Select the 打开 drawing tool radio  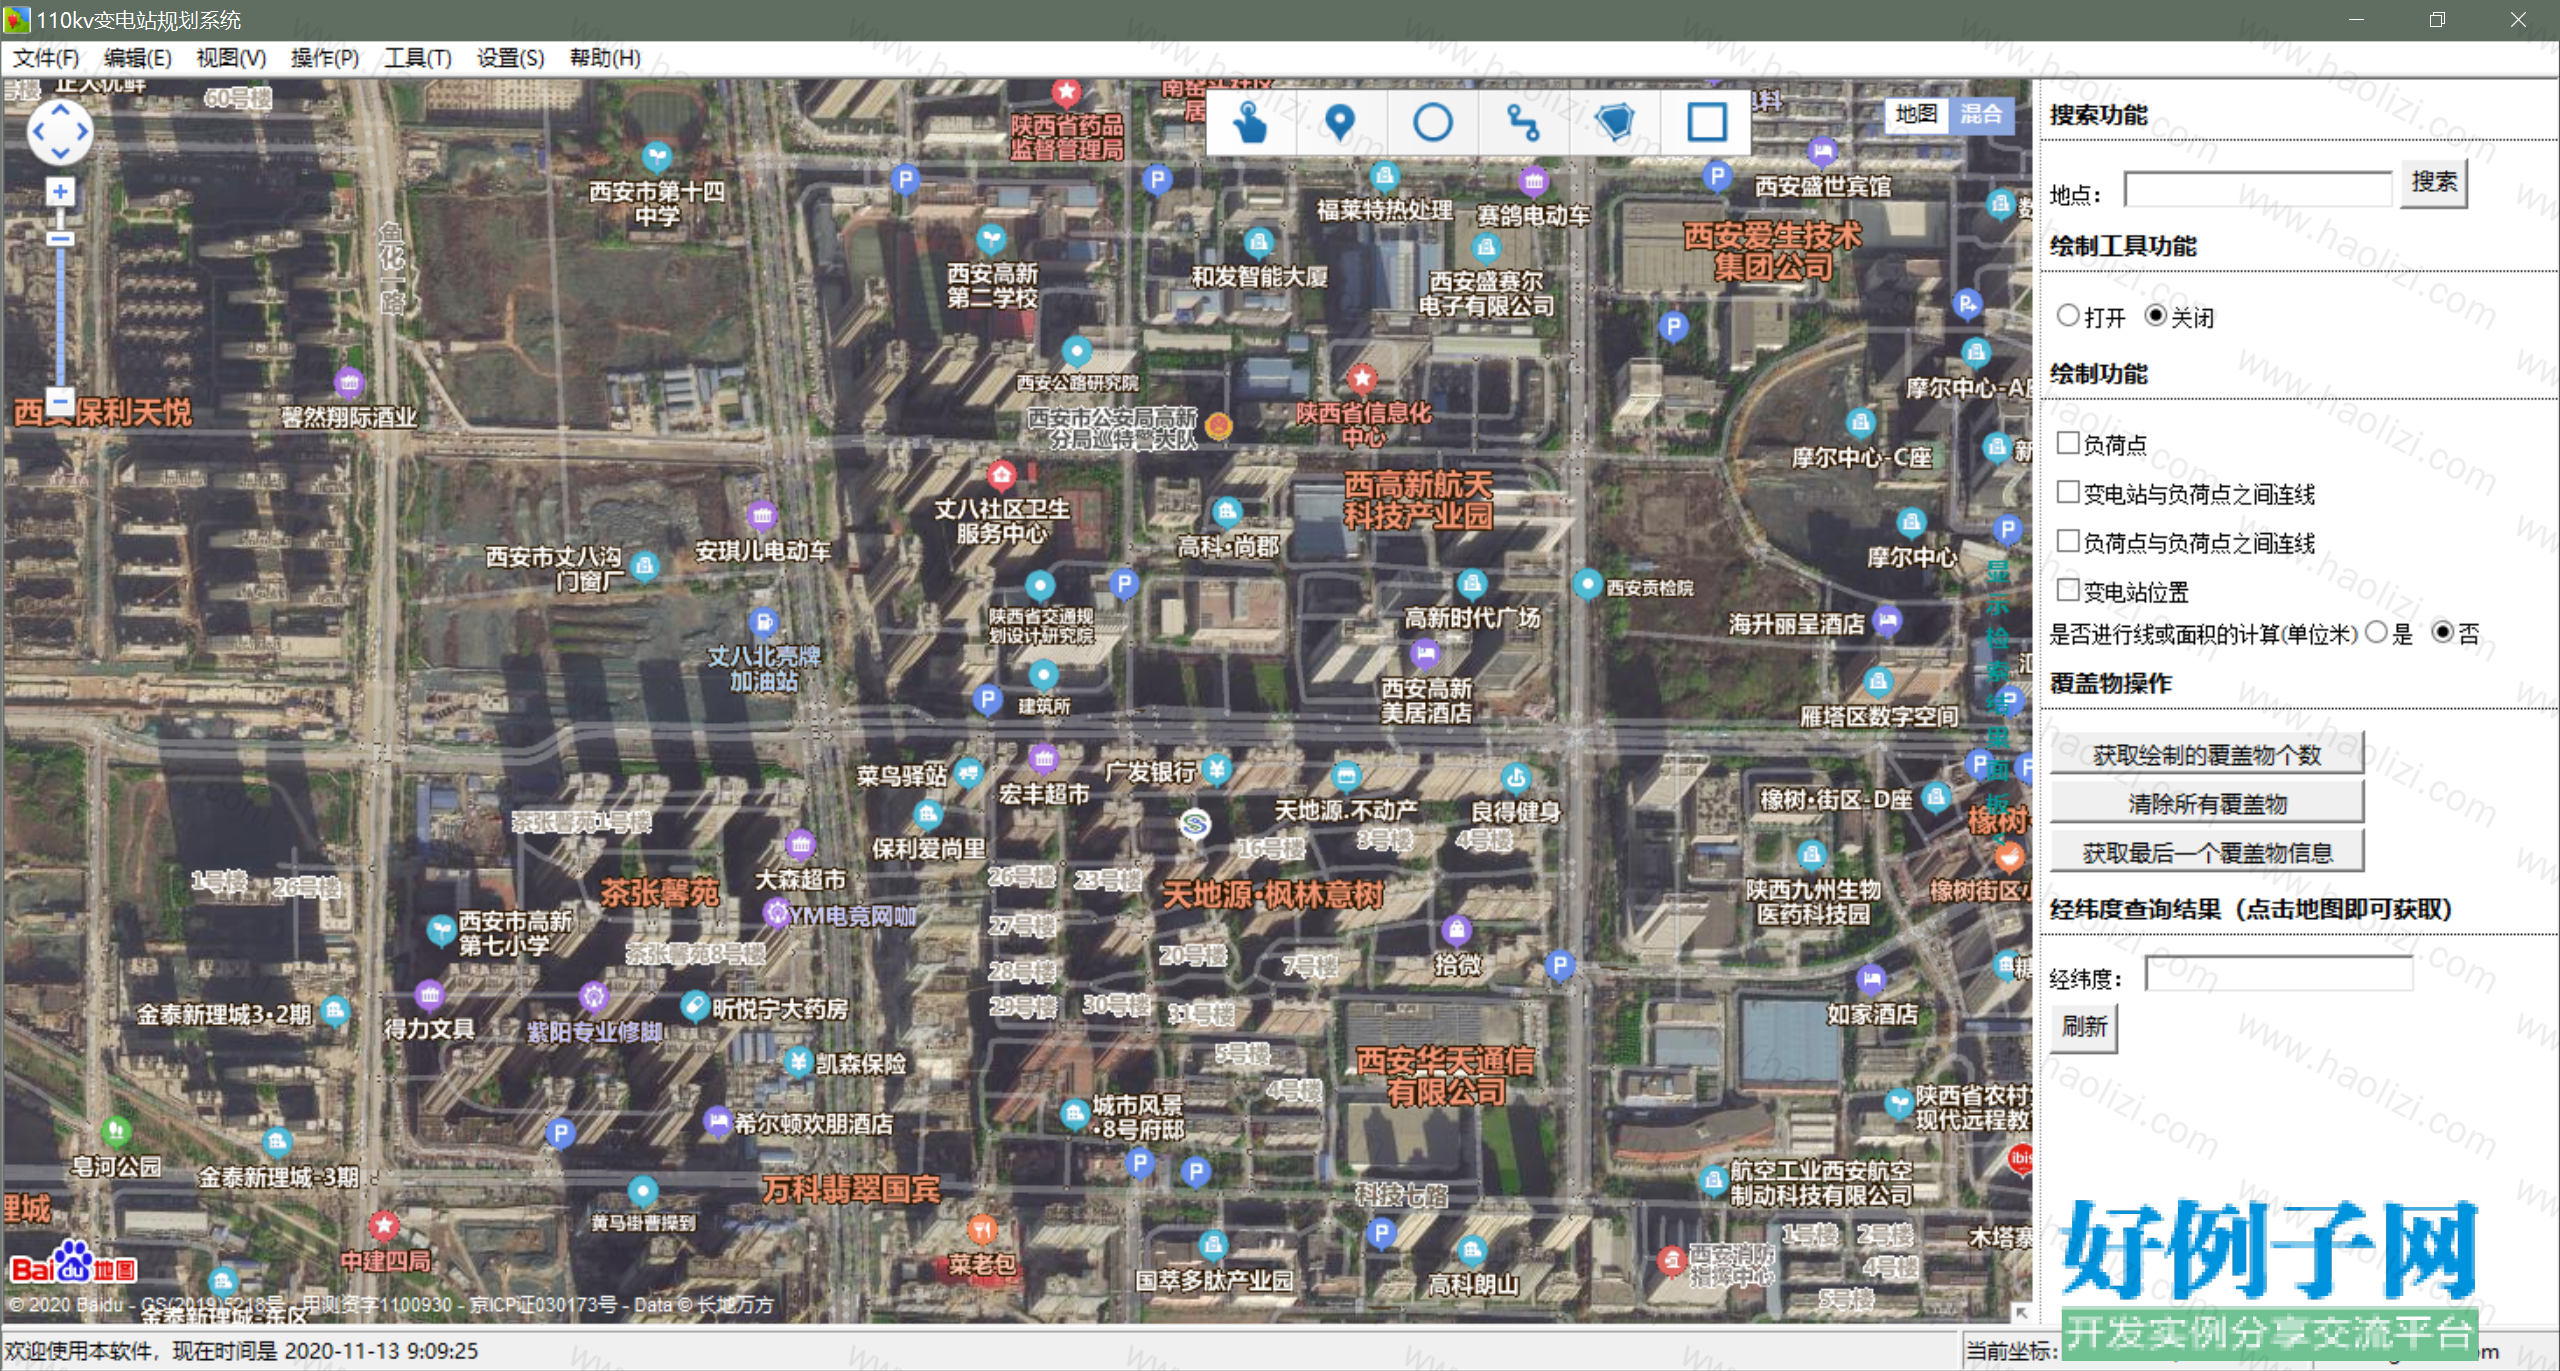(2068, 316)
